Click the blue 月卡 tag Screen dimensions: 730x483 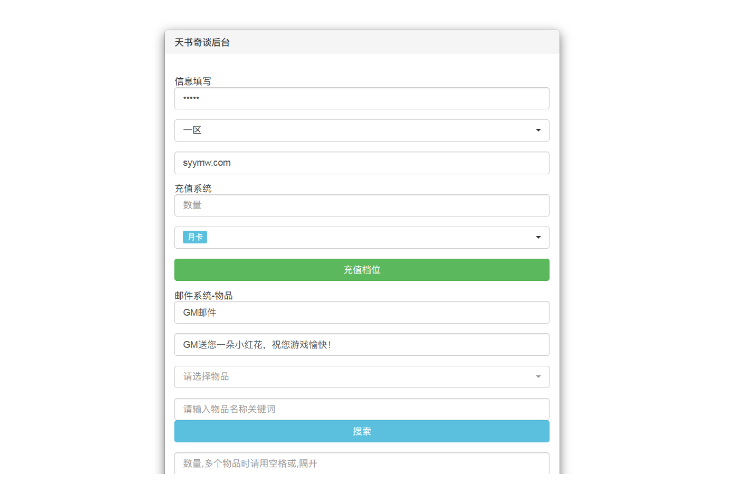pyautogui.click(x=194, y=237)
